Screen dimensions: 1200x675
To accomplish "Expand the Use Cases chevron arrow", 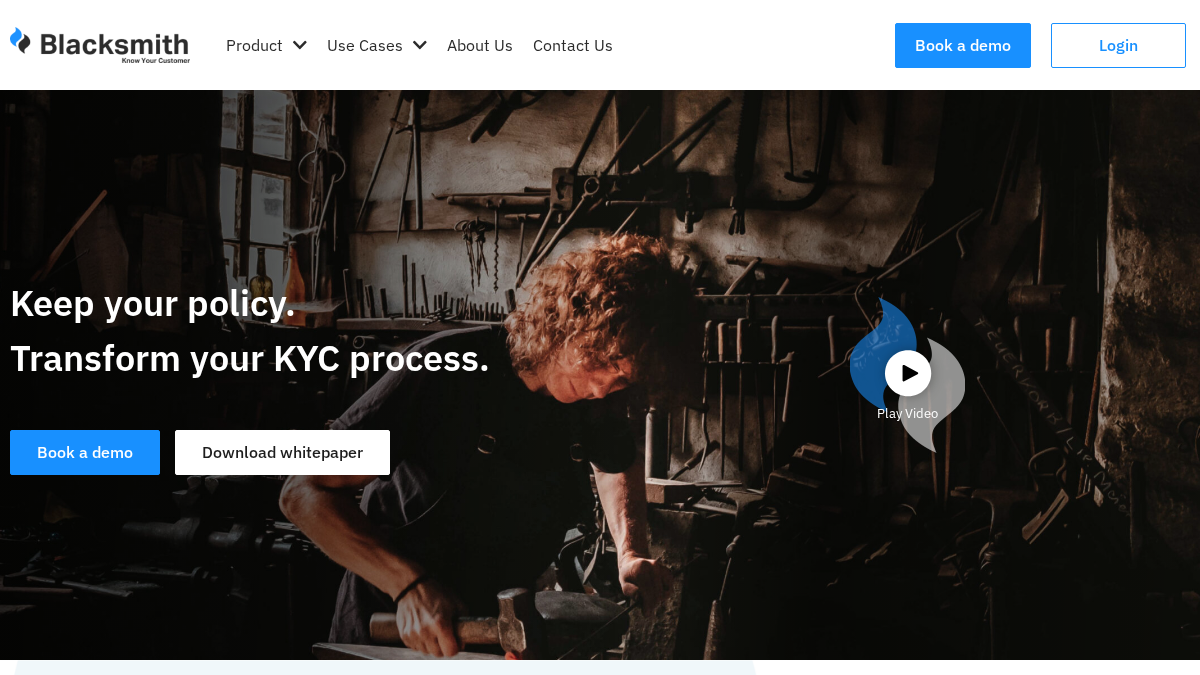I will click(419, 45).
